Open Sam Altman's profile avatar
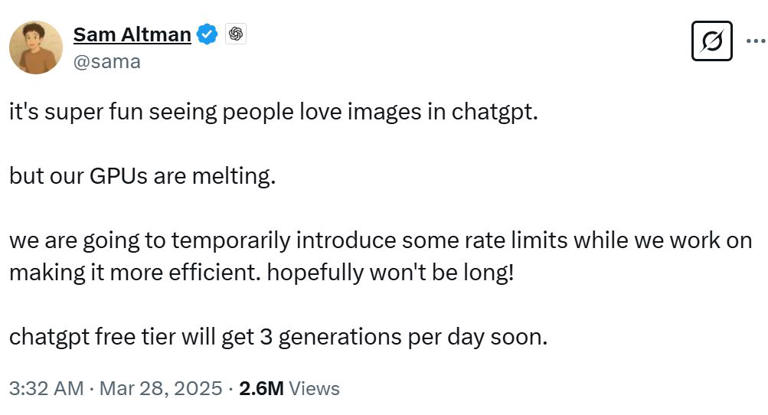 (x=36, y=47)
